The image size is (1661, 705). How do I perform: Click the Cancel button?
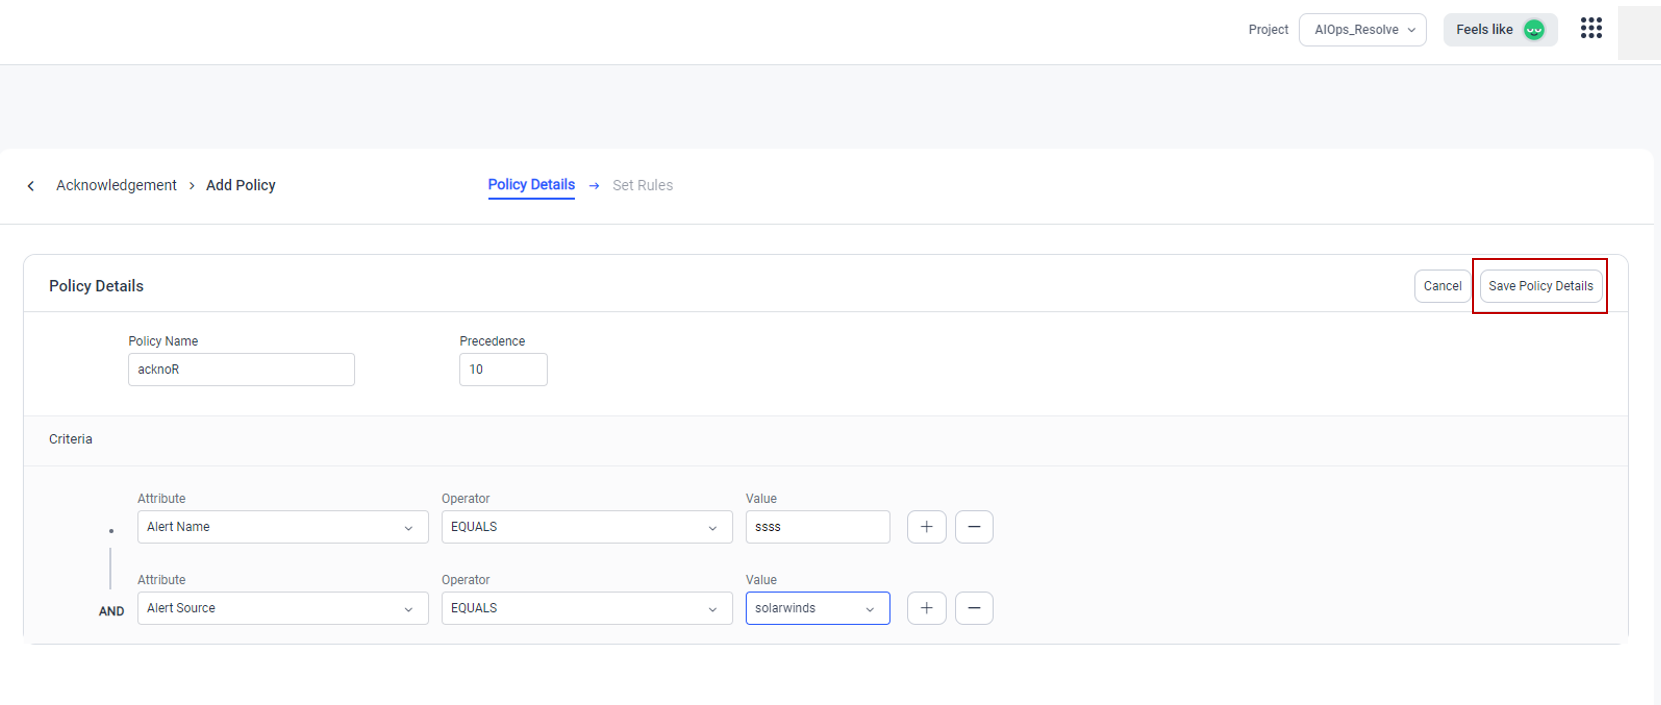coord(1442,286)
